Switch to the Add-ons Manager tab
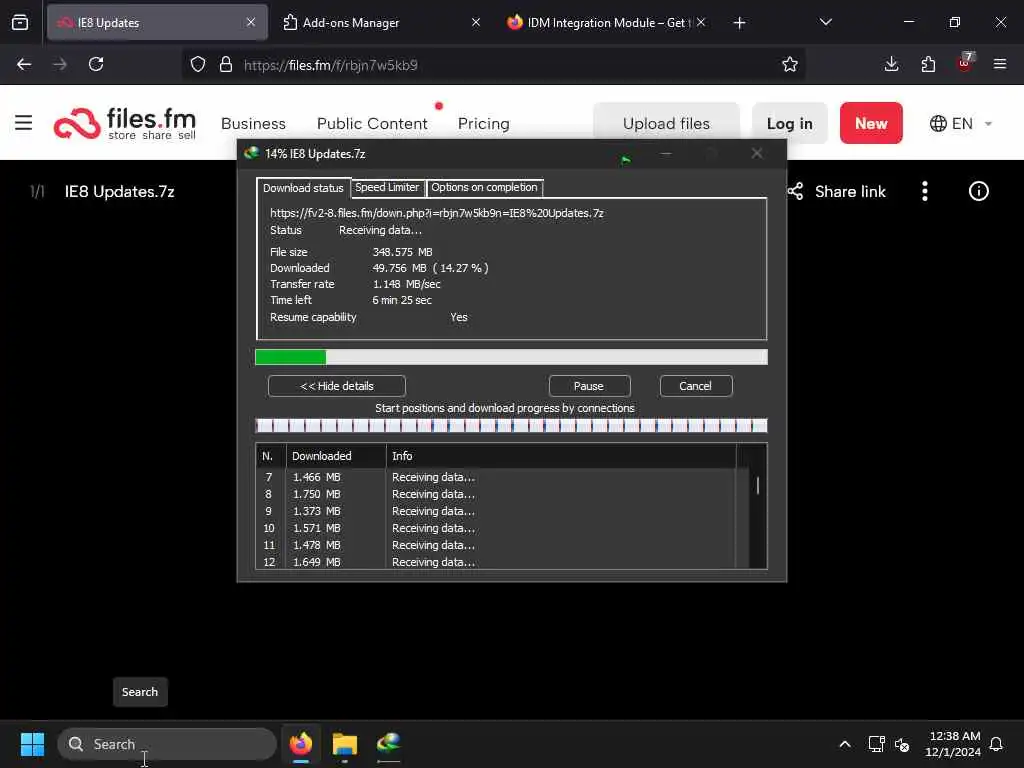 tap(382, 23)
